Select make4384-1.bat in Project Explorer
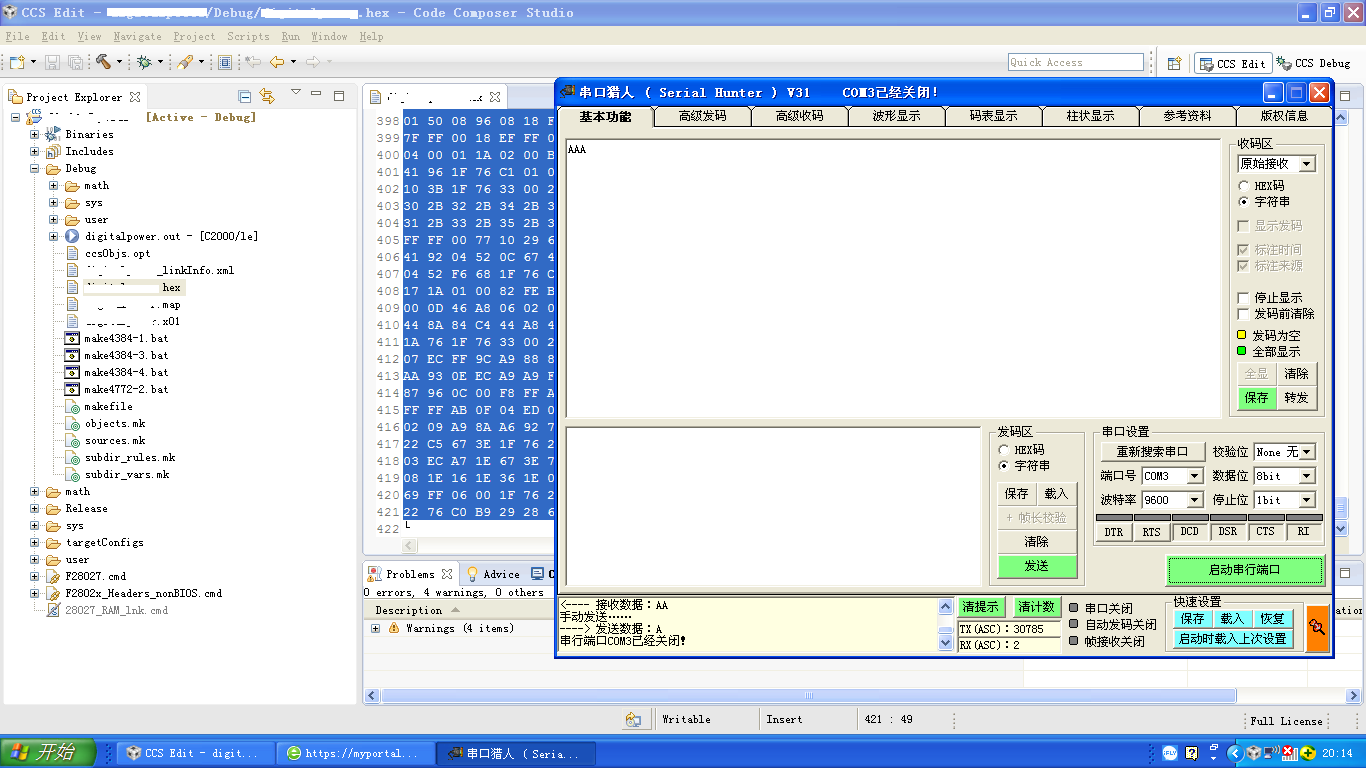Image resolution: width=1366 pixels, height=768 pixels. pos(117,338)
